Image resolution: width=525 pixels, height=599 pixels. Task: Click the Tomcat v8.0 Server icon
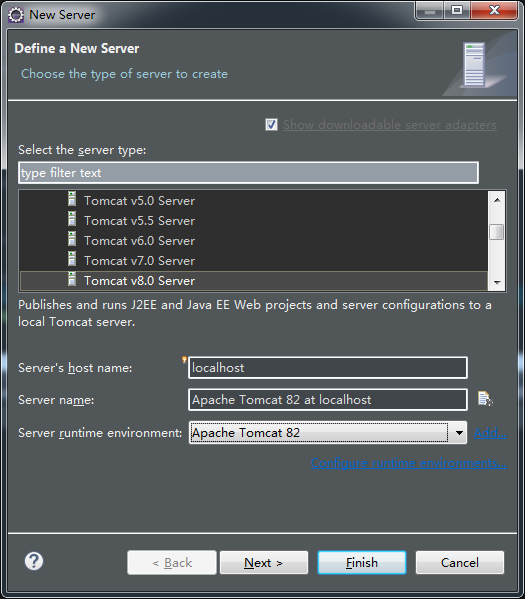(x=72, y=279)
